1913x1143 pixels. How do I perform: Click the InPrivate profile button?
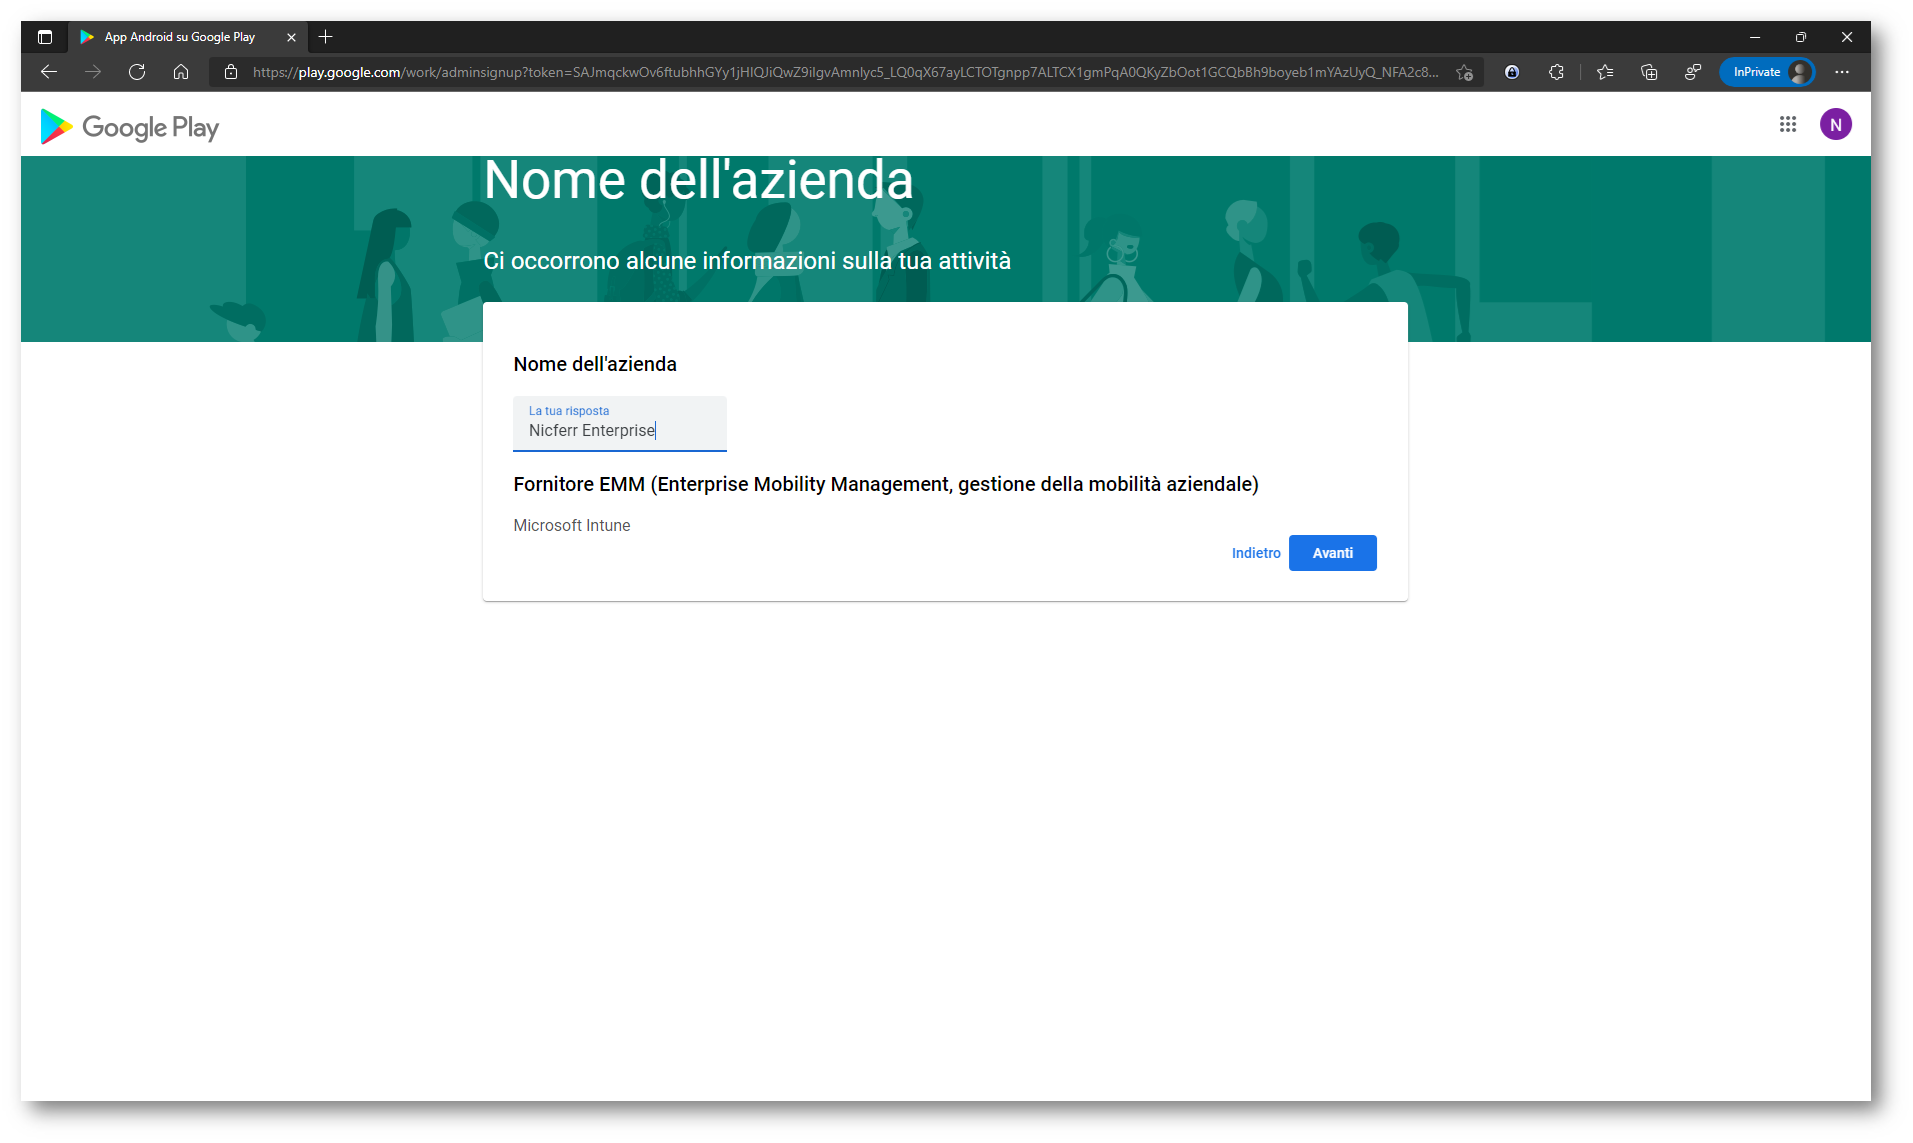(1767, 72)
